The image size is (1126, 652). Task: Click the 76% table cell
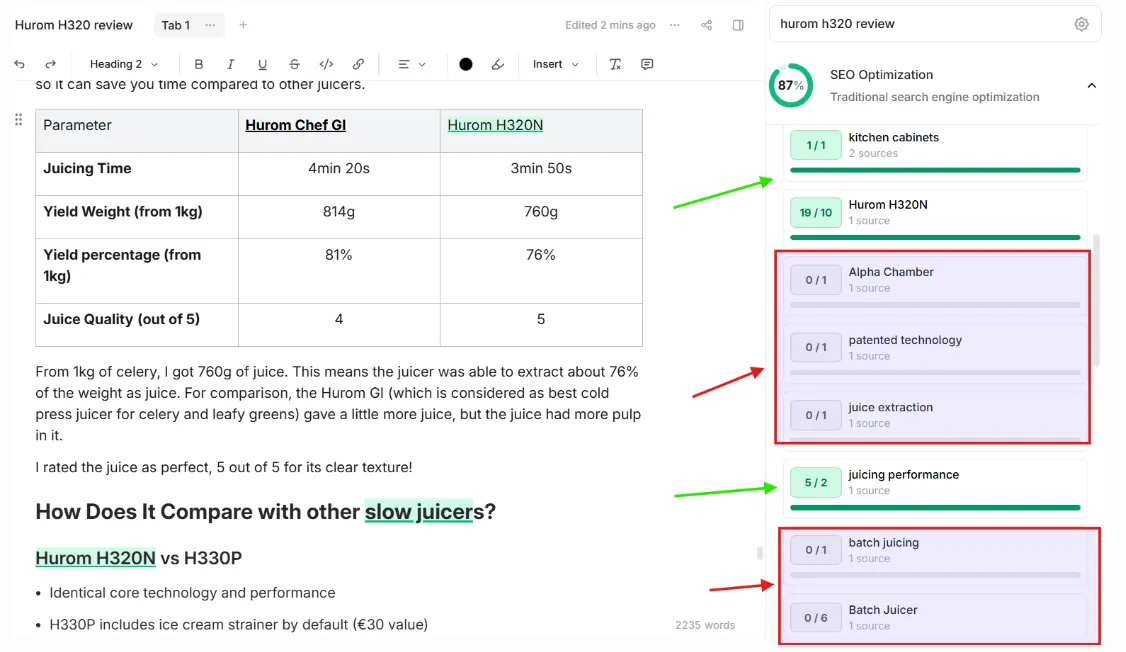coord(541,271)
